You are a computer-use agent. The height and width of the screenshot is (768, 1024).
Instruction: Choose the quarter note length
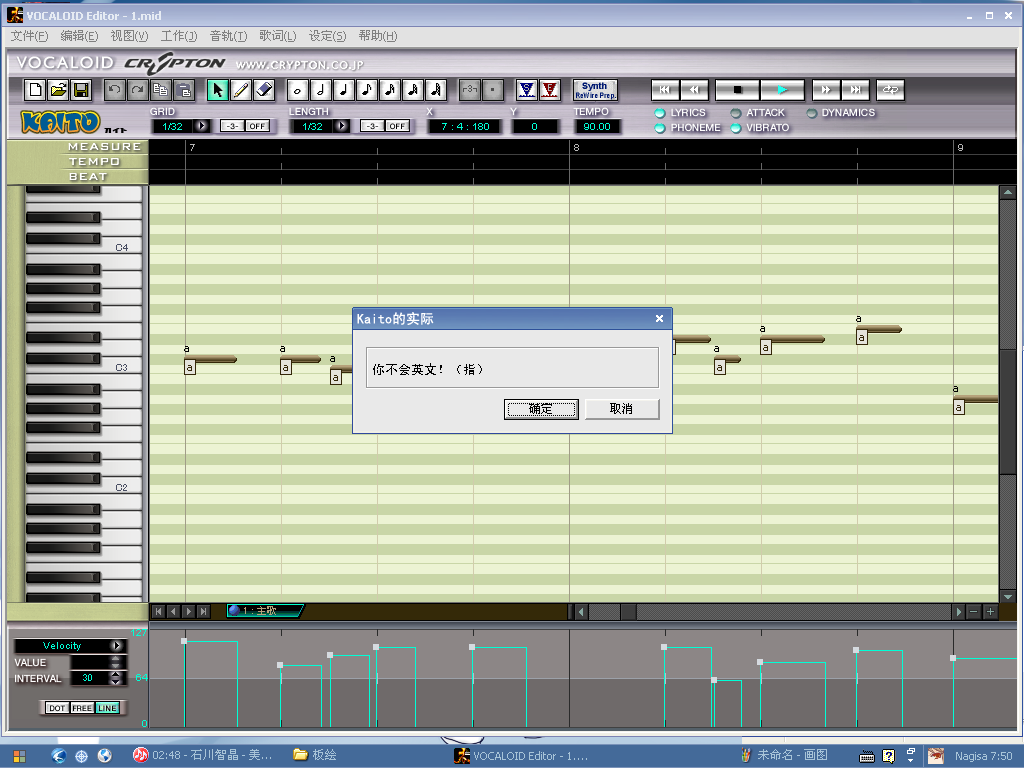pyautogui.click(x=344, y=90)
